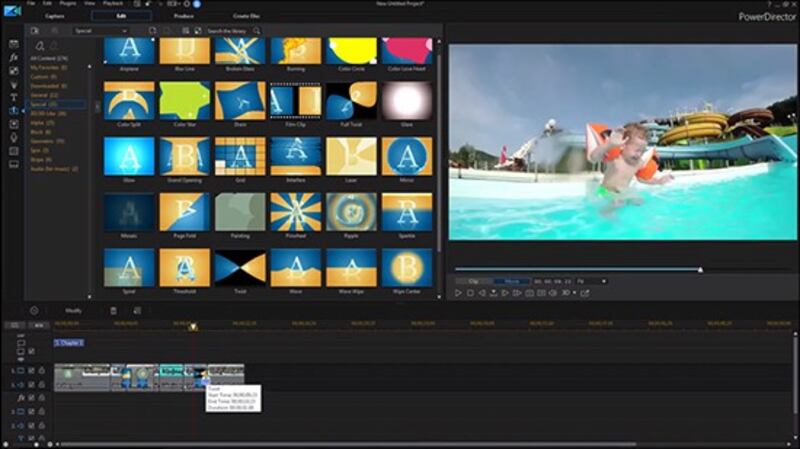Toggle lock on video track 1
The width and height of the screenshot is (800, 449).
tap(41, 371)
